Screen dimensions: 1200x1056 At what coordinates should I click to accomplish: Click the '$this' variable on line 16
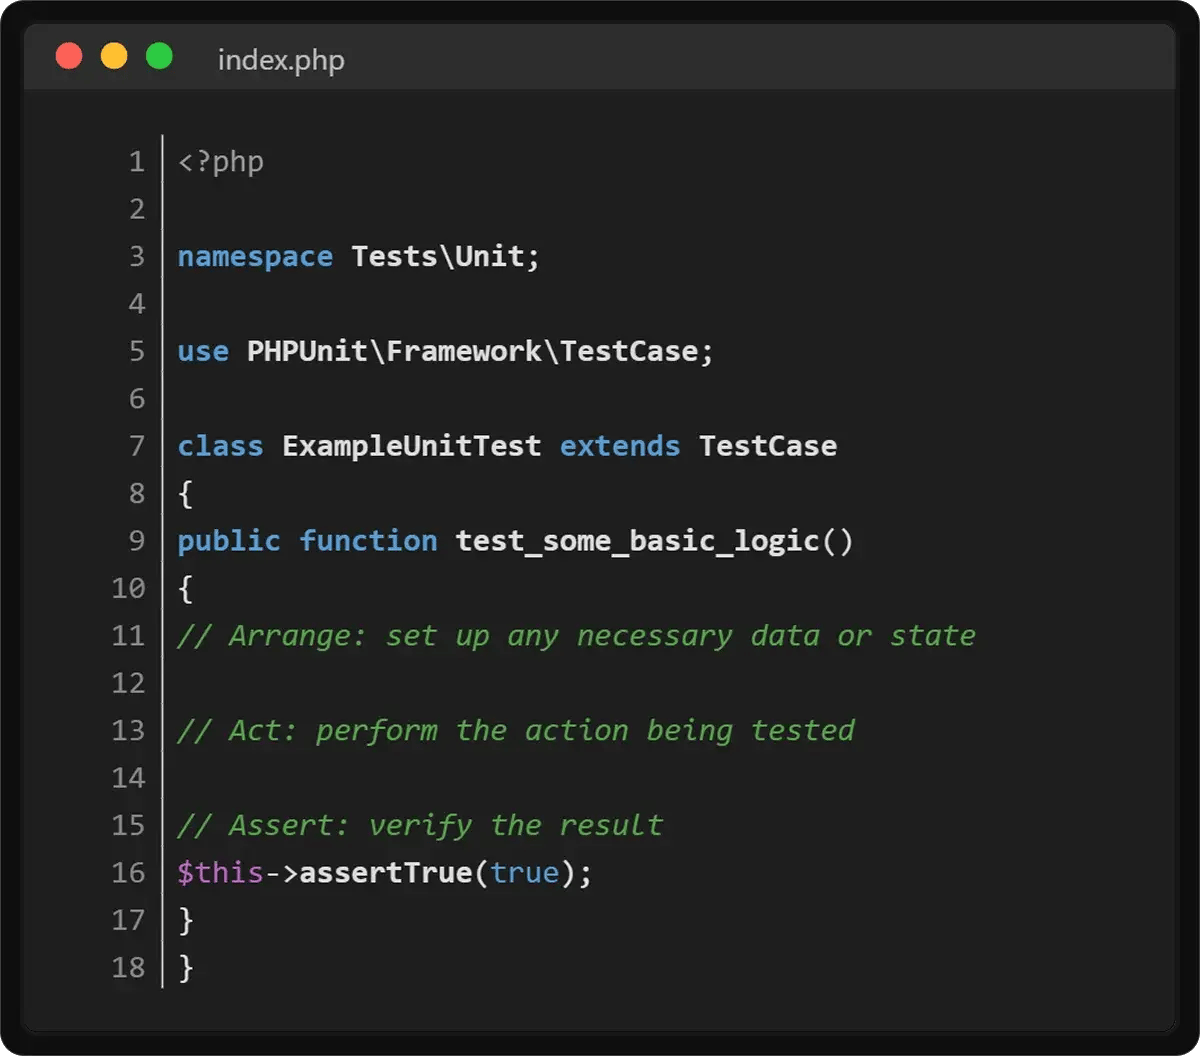pos(220,873)
